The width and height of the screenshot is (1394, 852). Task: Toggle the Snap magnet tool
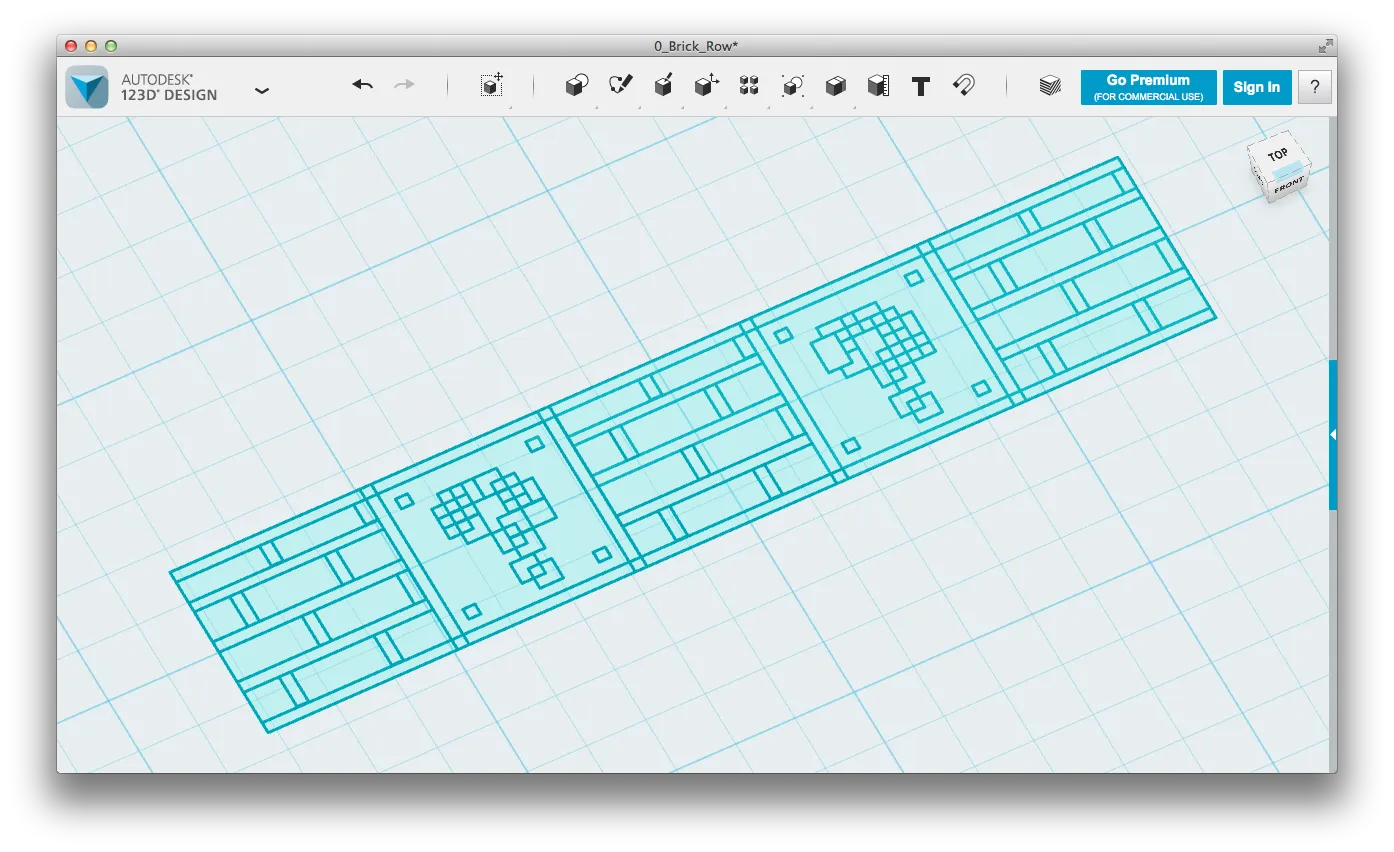click(x=964, y=86)
